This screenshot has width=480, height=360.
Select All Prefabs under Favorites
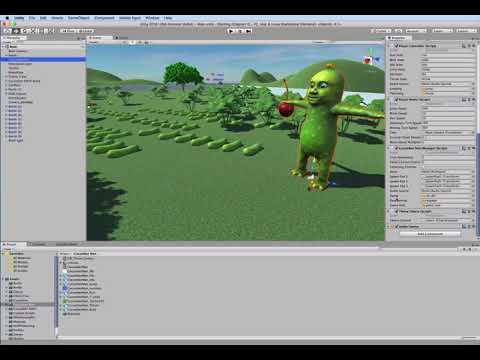pyautogui.click(x=21, y=267)
